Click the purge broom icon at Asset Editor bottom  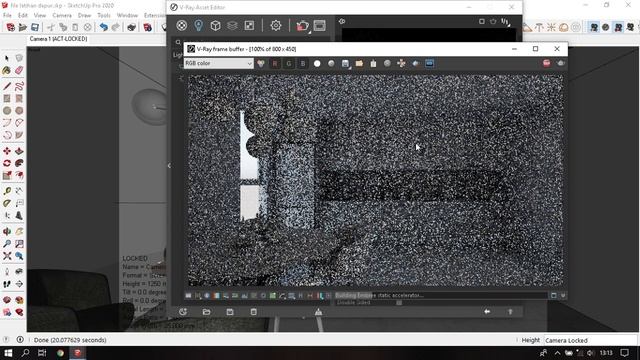[x=318, y=312]
